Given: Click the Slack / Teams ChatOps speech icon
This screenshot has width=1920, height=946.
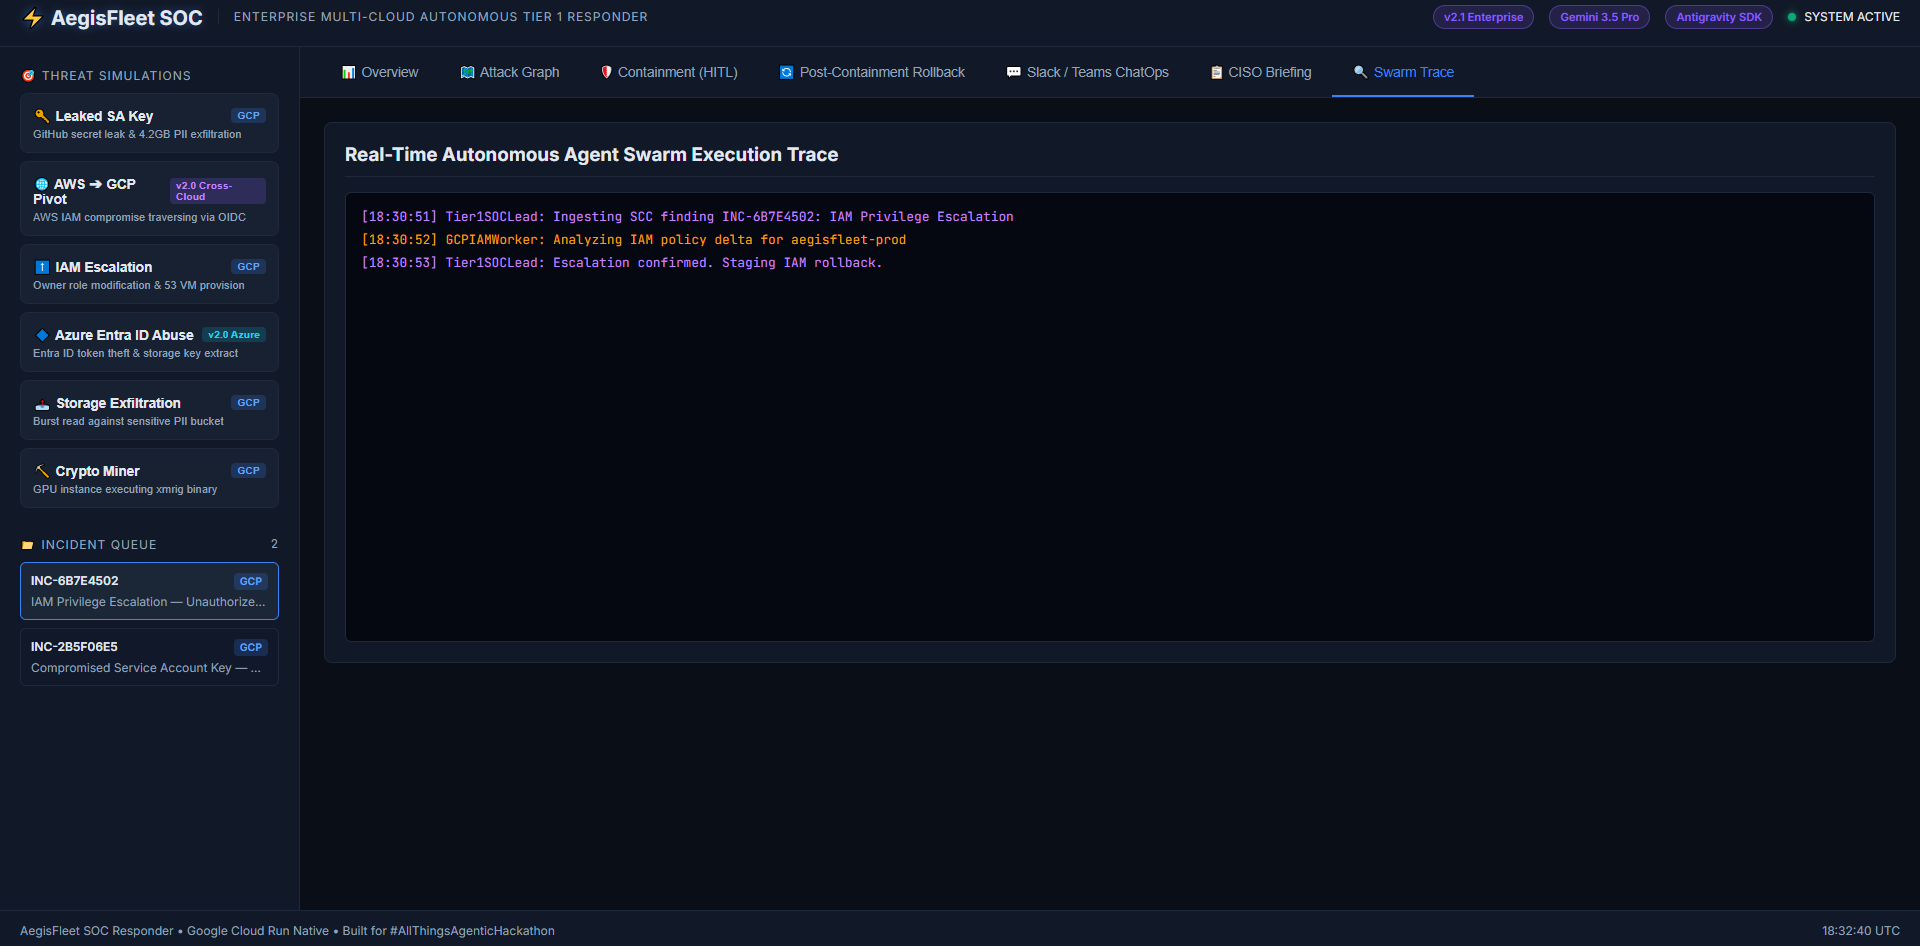Looking at the screenshot, I should tap(1014, 72).
